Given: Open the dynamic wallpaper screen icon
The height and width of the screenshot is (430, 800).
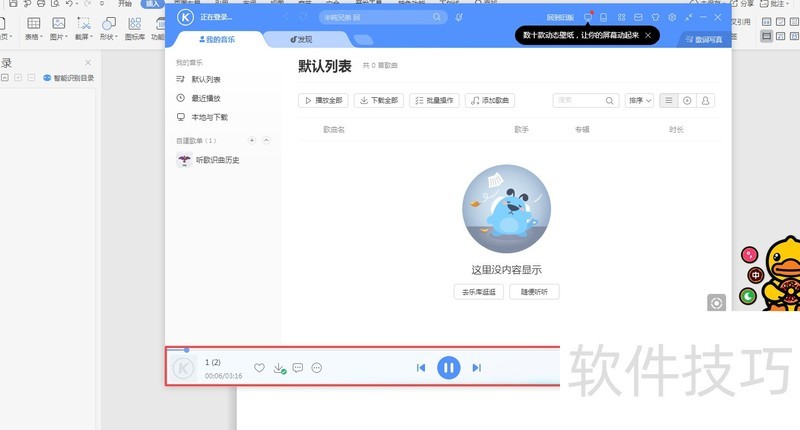Looking at the screenshot, I should (588, 17).
